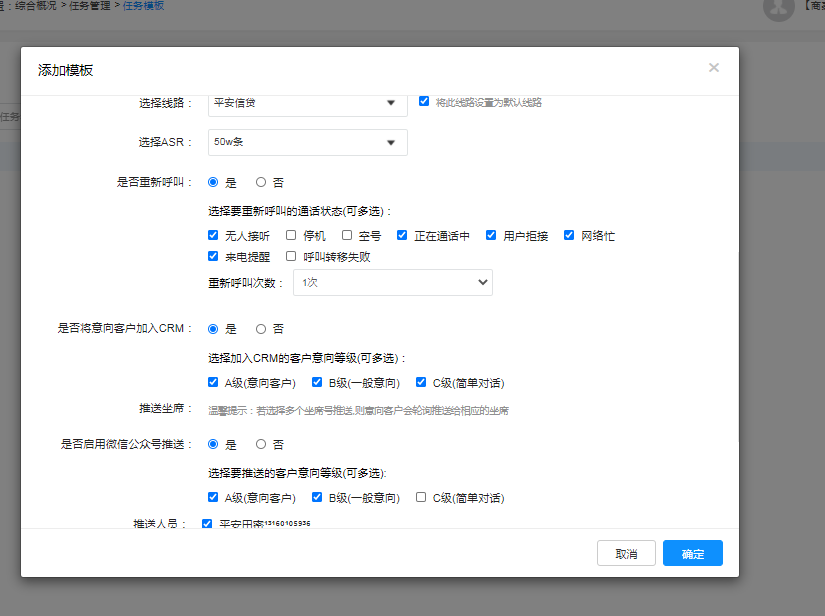Expand the 重新呼叫次数 dropdown showing 1次

click(x=393, y=282)
